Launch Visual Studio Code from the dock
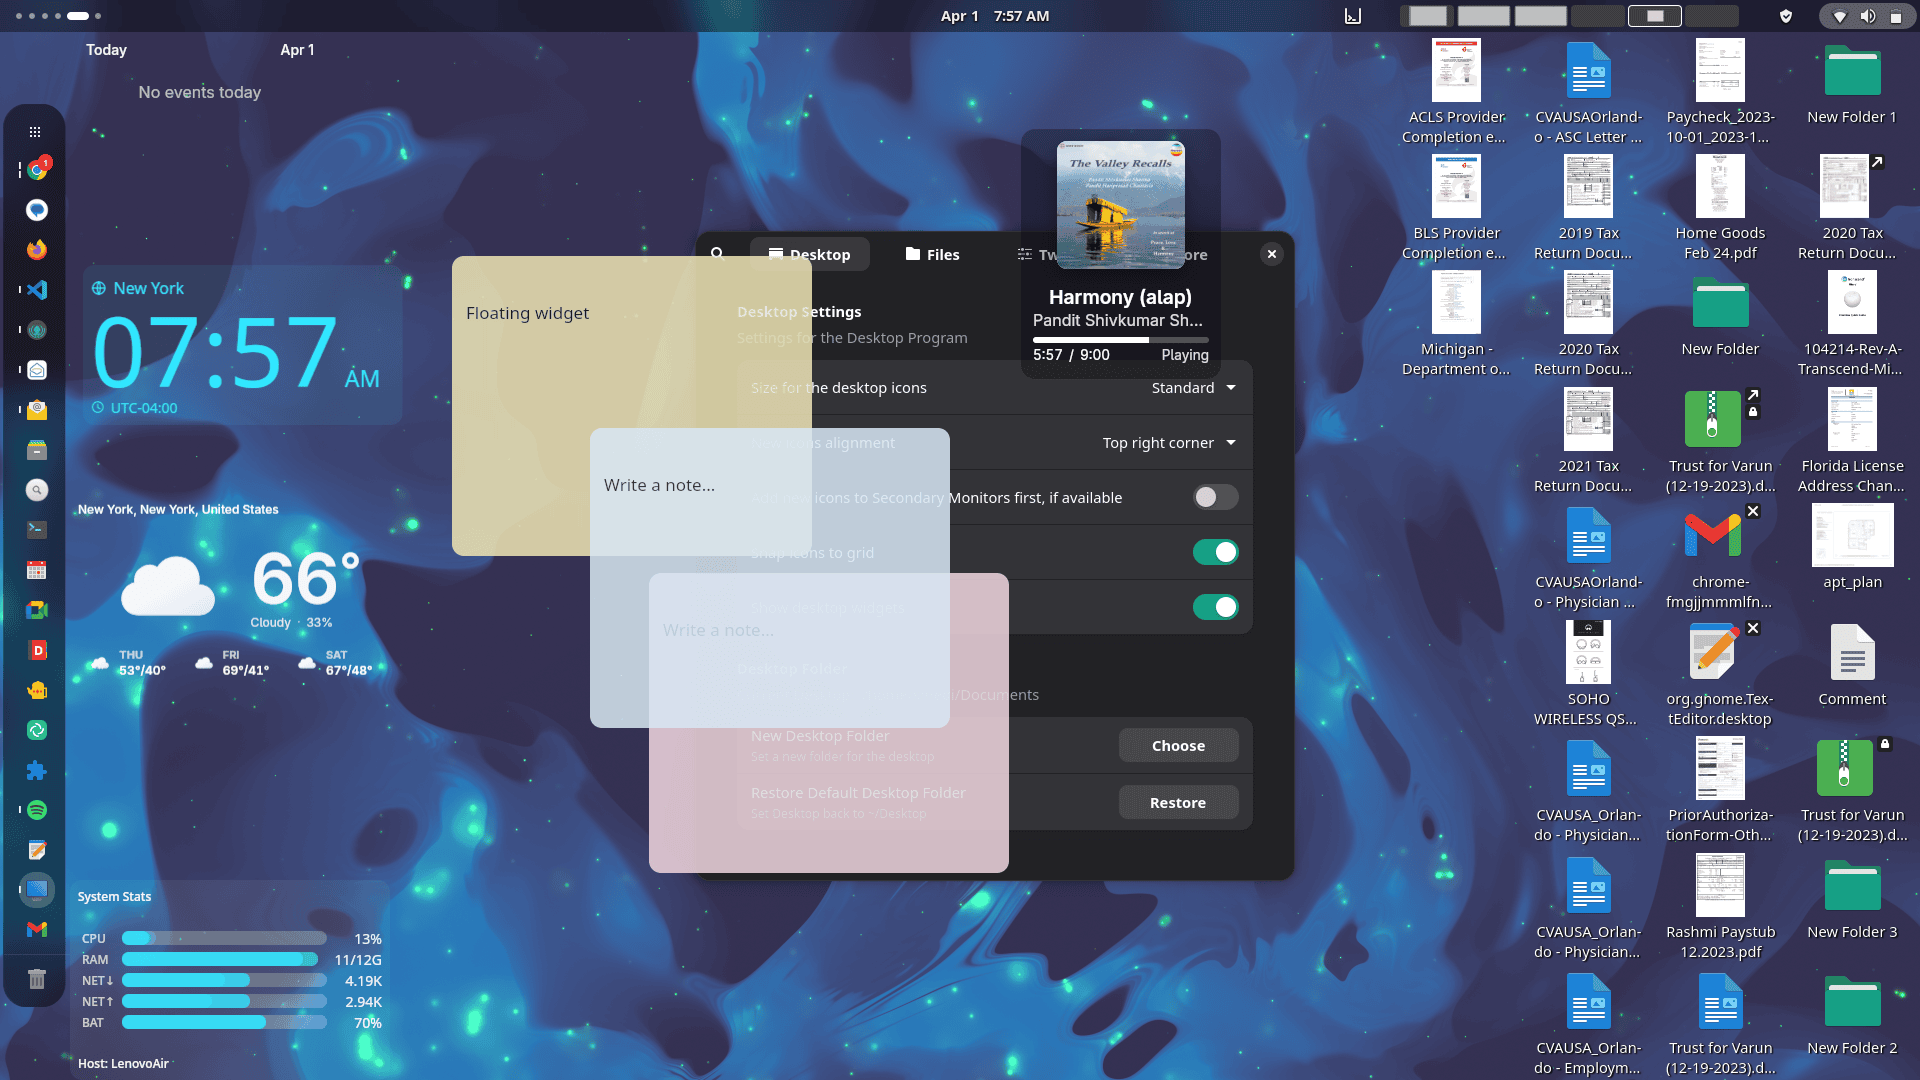1920x1080 pixels. point(37,290)
